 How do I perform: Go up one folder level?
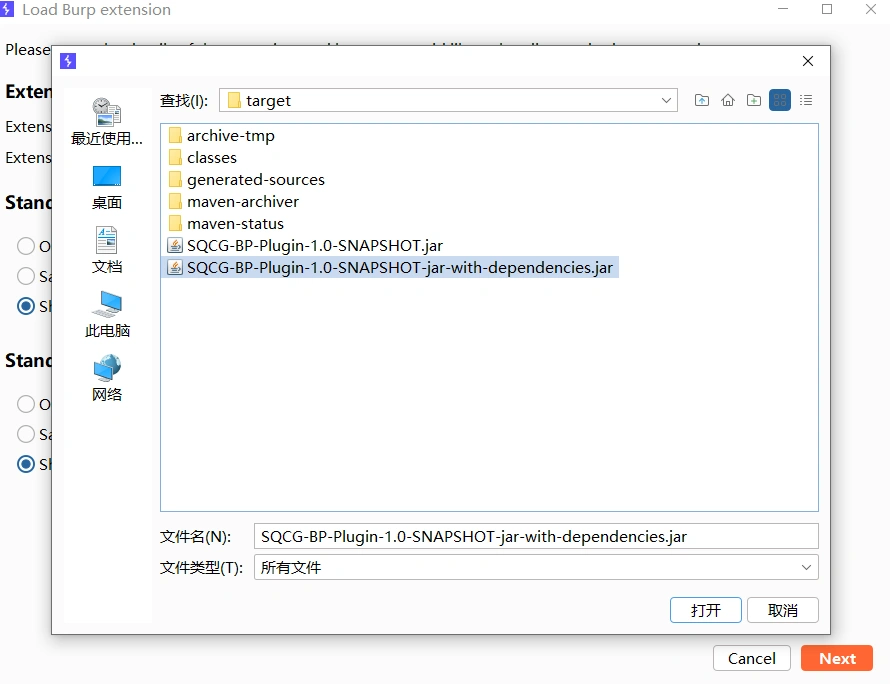coord(702,100)
